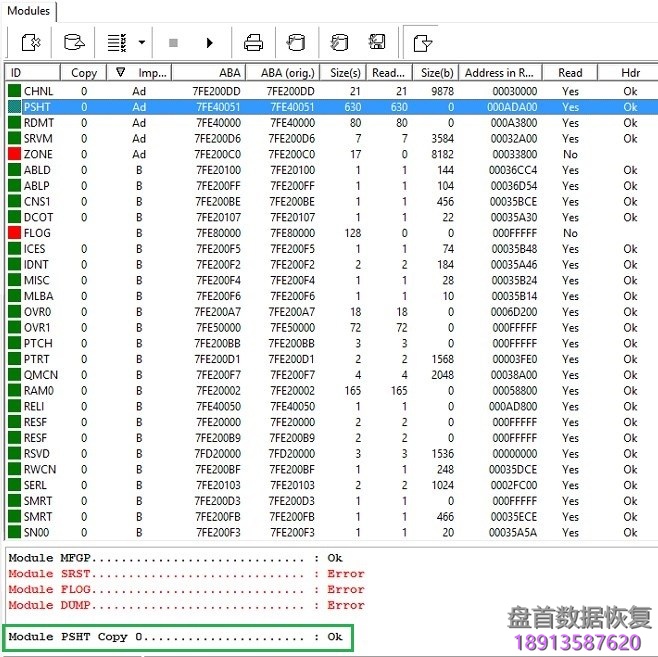
Task: Select the OVR0 module row
Action: pyautogui.click(x=332, y=312)
